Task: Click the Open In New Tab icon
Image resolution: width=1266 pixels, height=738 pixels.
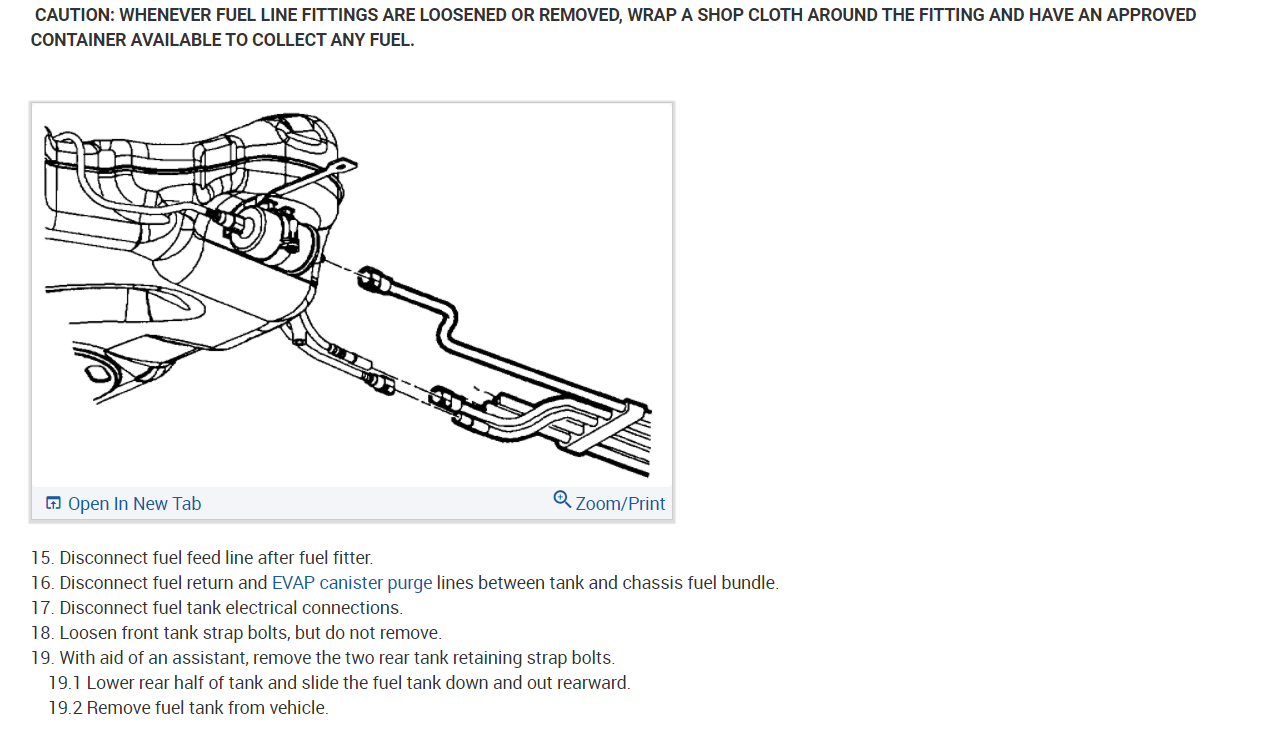Action: (x=54, y=503)
